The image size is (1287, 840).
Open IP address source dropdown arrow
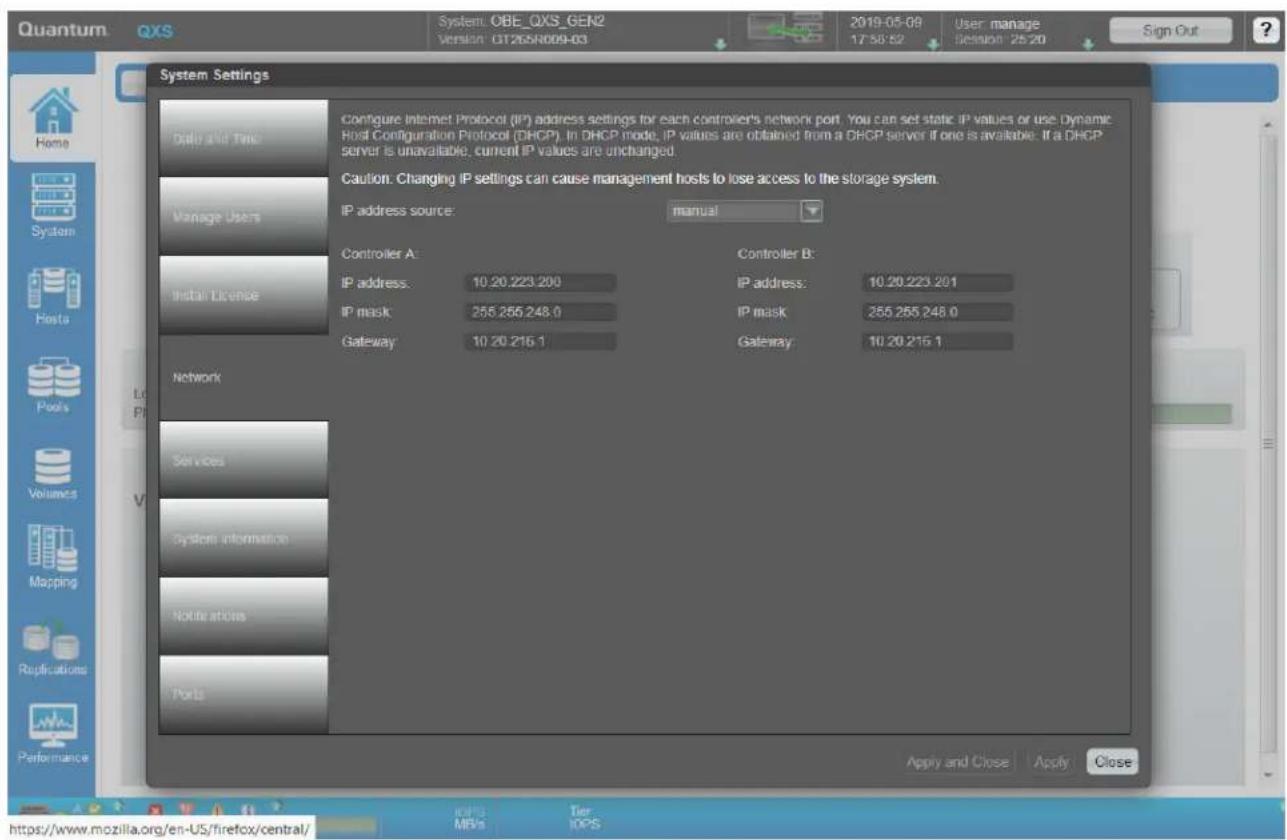[812, 211]
